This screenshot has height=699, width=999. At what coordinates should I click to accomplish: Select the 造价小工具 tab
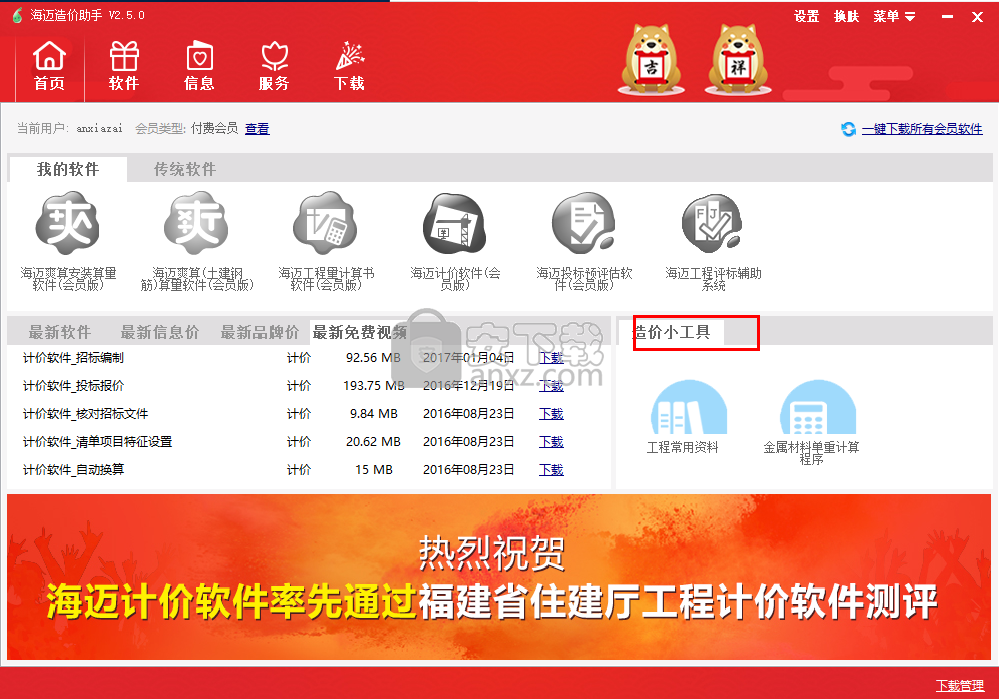coord(671,332)
